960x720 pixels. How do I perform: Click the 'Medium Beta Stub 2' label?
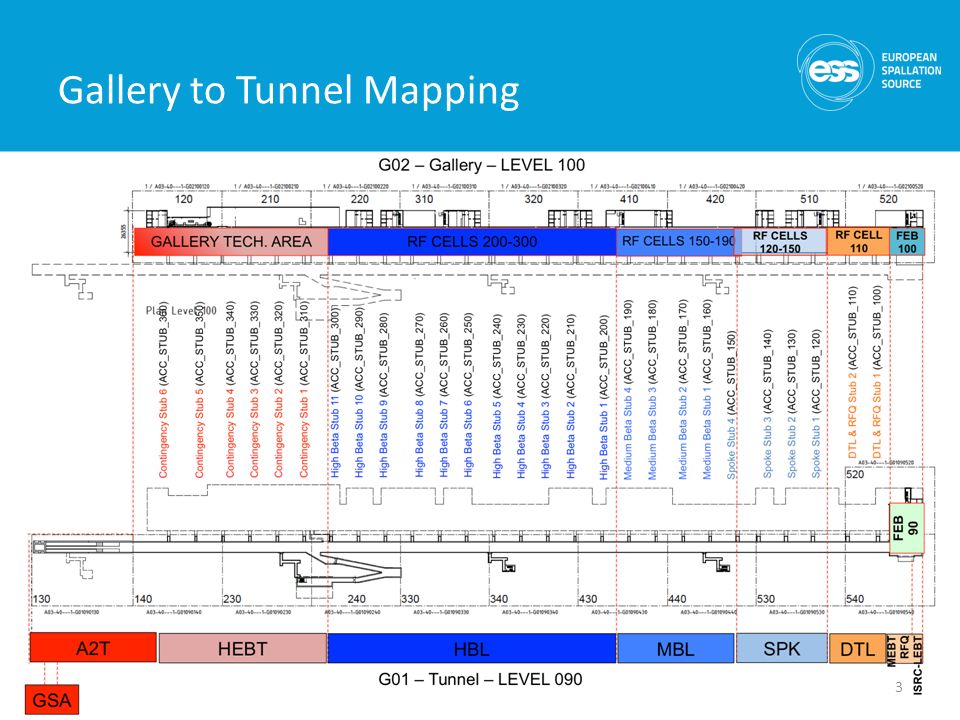click(683, 432)
